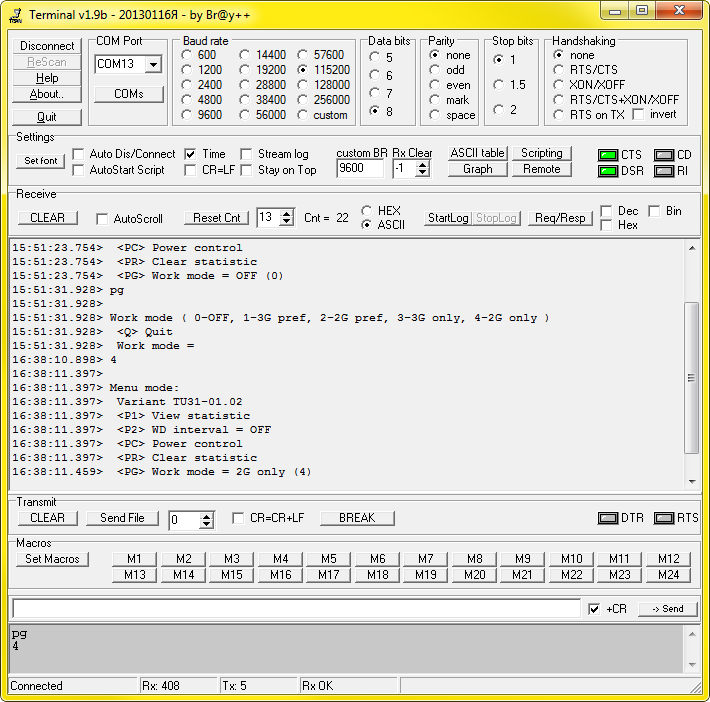Select HEX receive display mode

(x=367, y=211)
